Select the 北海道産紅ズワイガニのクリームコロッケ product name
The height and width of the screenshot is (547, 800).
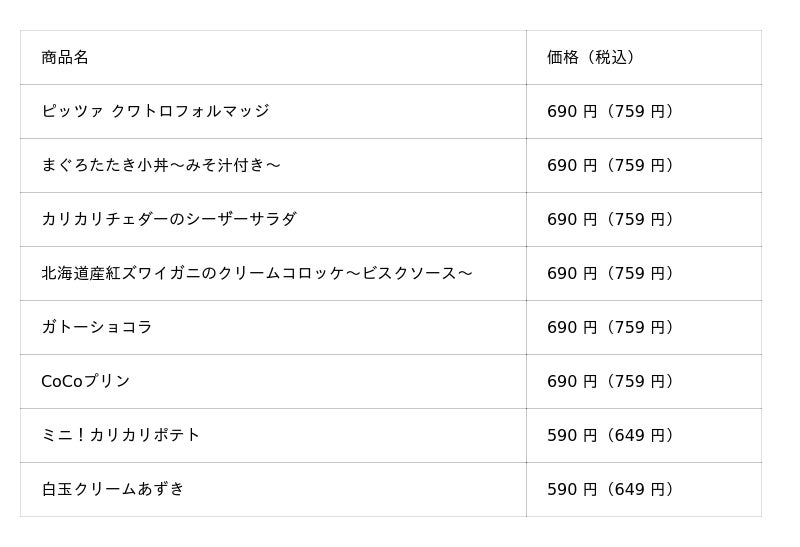point(256,274)
